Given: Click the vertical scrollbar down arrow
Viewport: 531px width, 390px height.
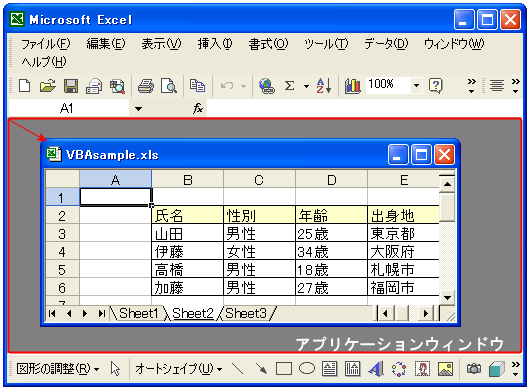Looking at the screenshot, I should 447,297.
